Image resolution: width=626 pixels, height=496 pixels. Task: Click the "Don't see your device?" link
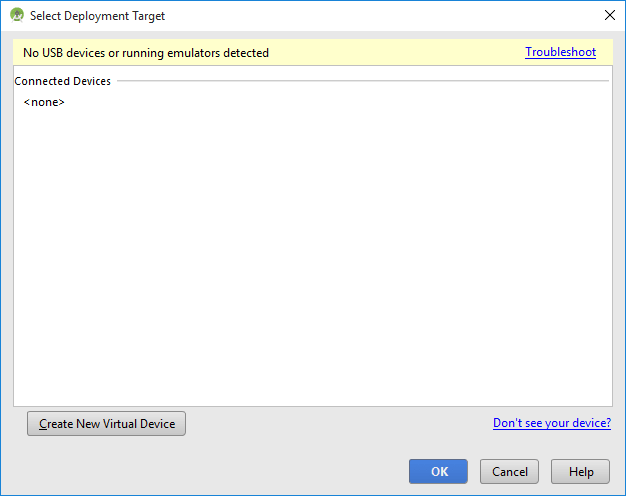[551, 423]
